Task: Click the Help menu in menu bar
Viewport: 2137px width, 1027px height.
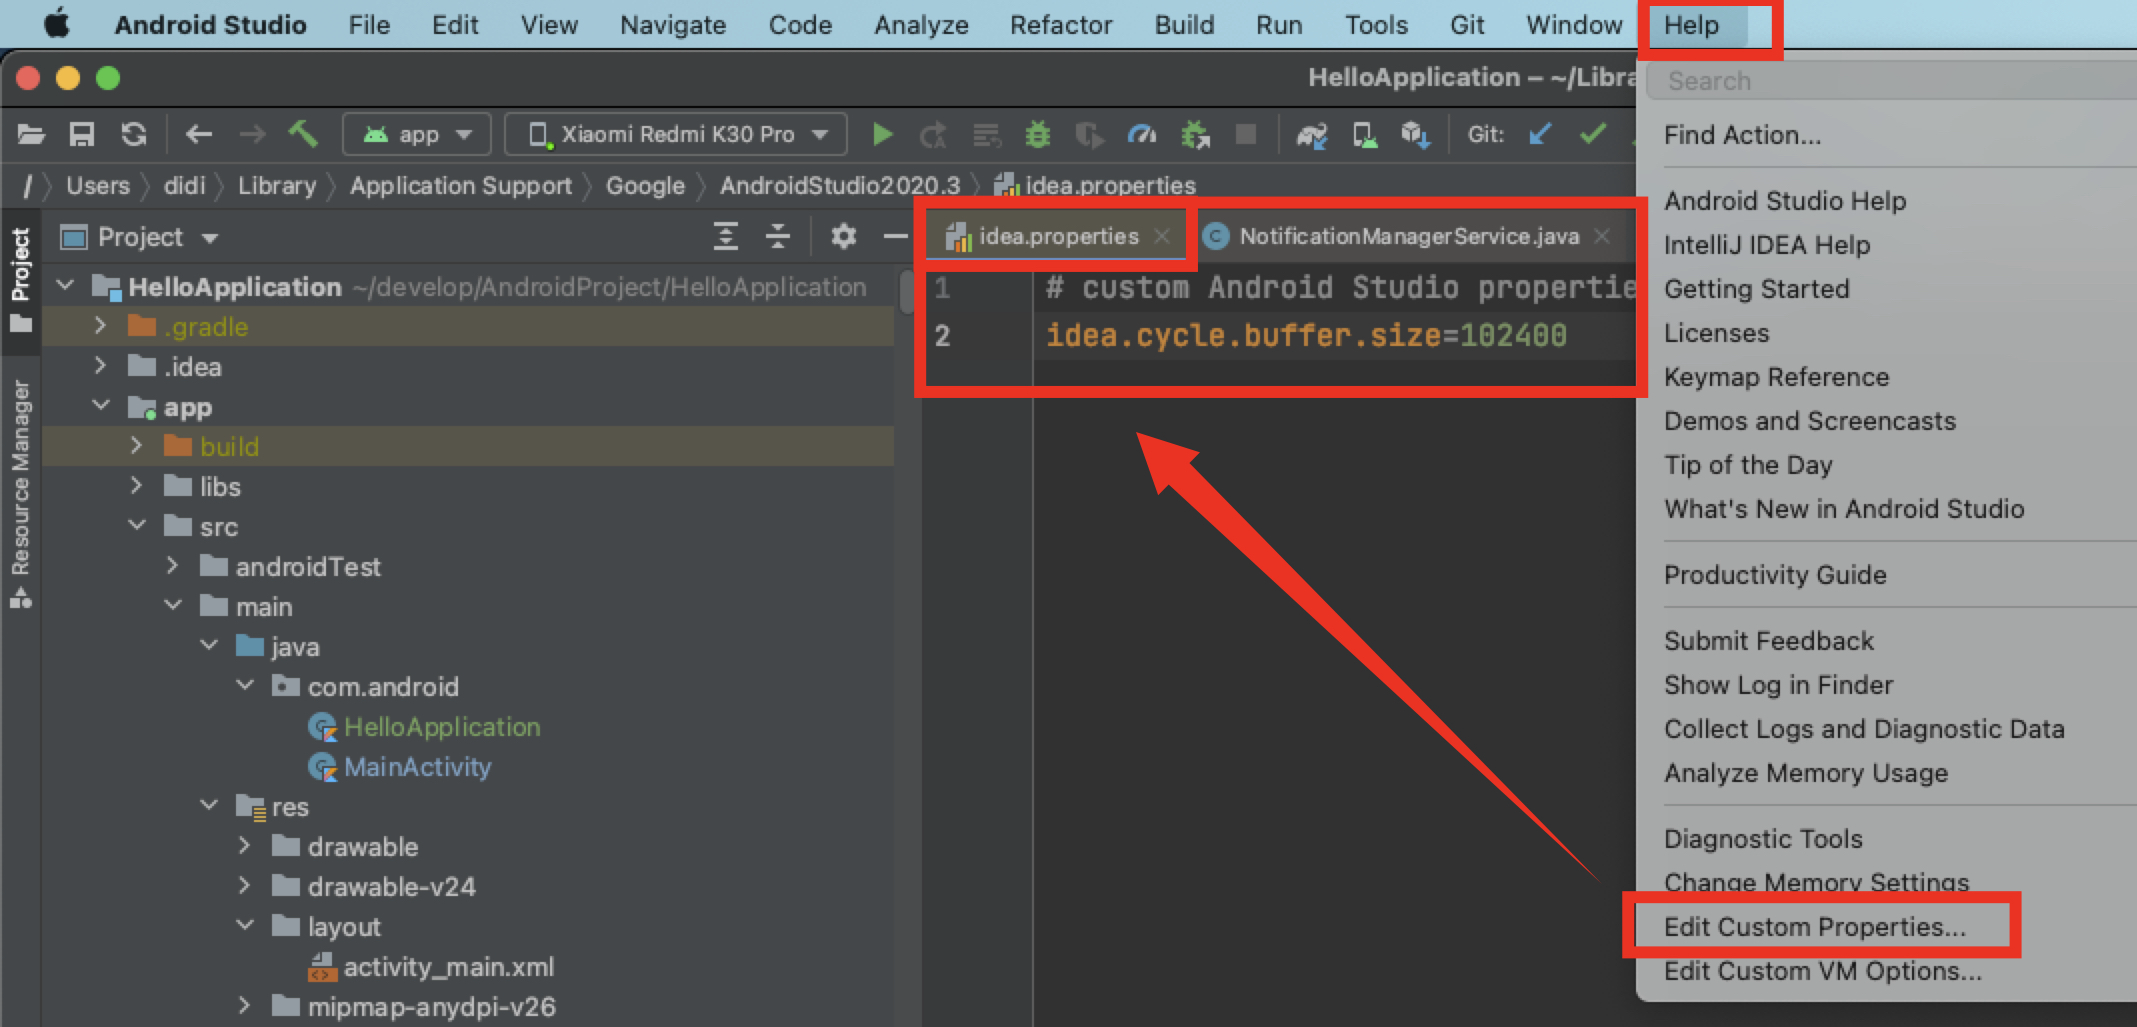Action: tap(1692, 25)
